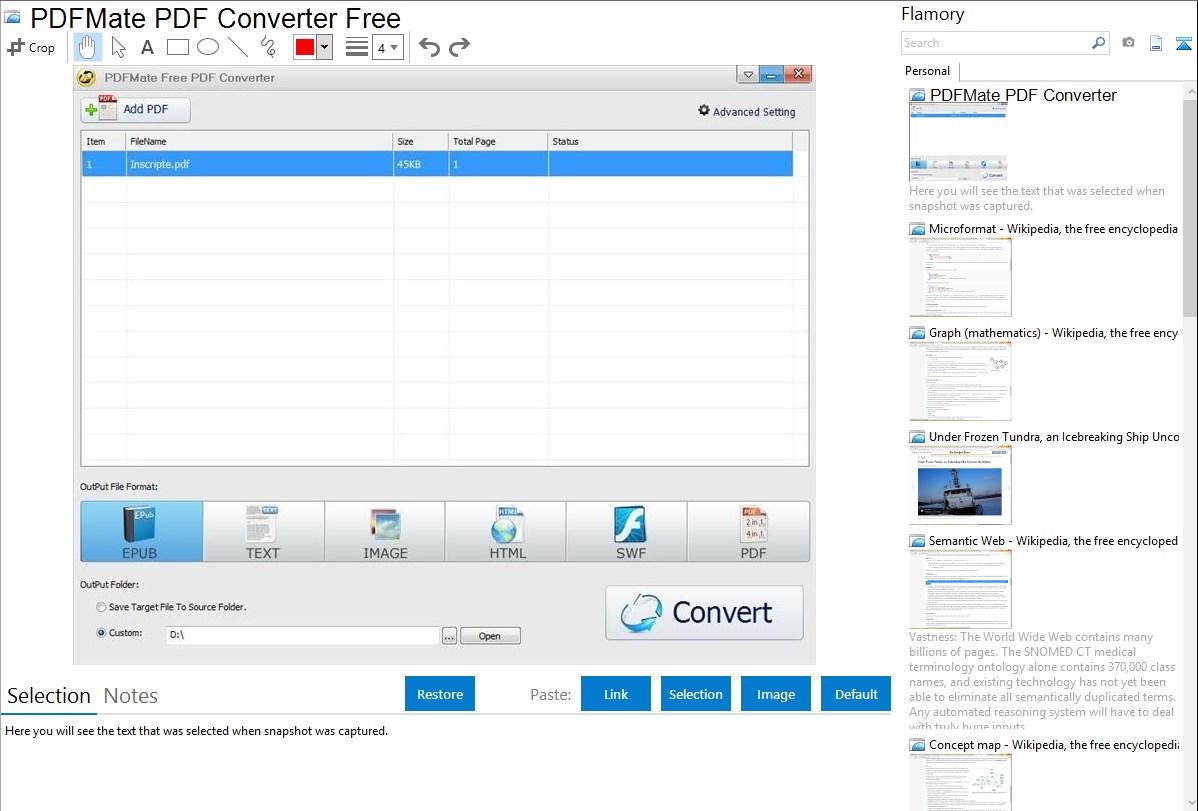Paste as Selection
1198x811 pixels.
[695, 694]
